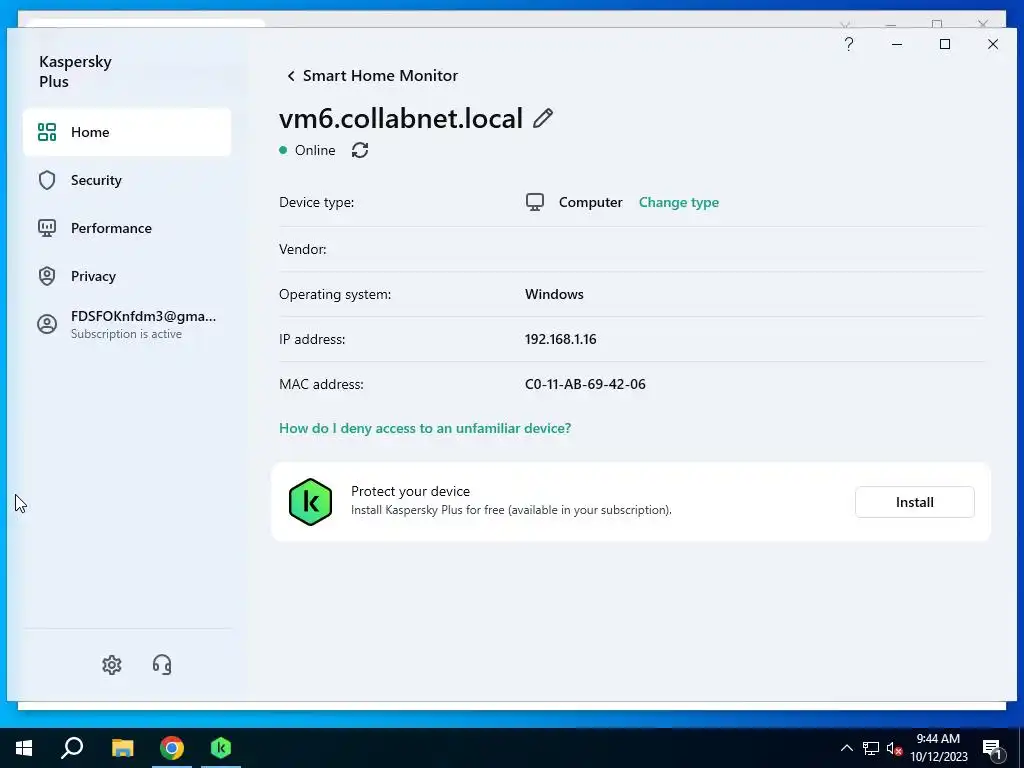Screen dimensions: 1024x768
Task: Click the muted volume tray icon
Action: tap(894, 748)
